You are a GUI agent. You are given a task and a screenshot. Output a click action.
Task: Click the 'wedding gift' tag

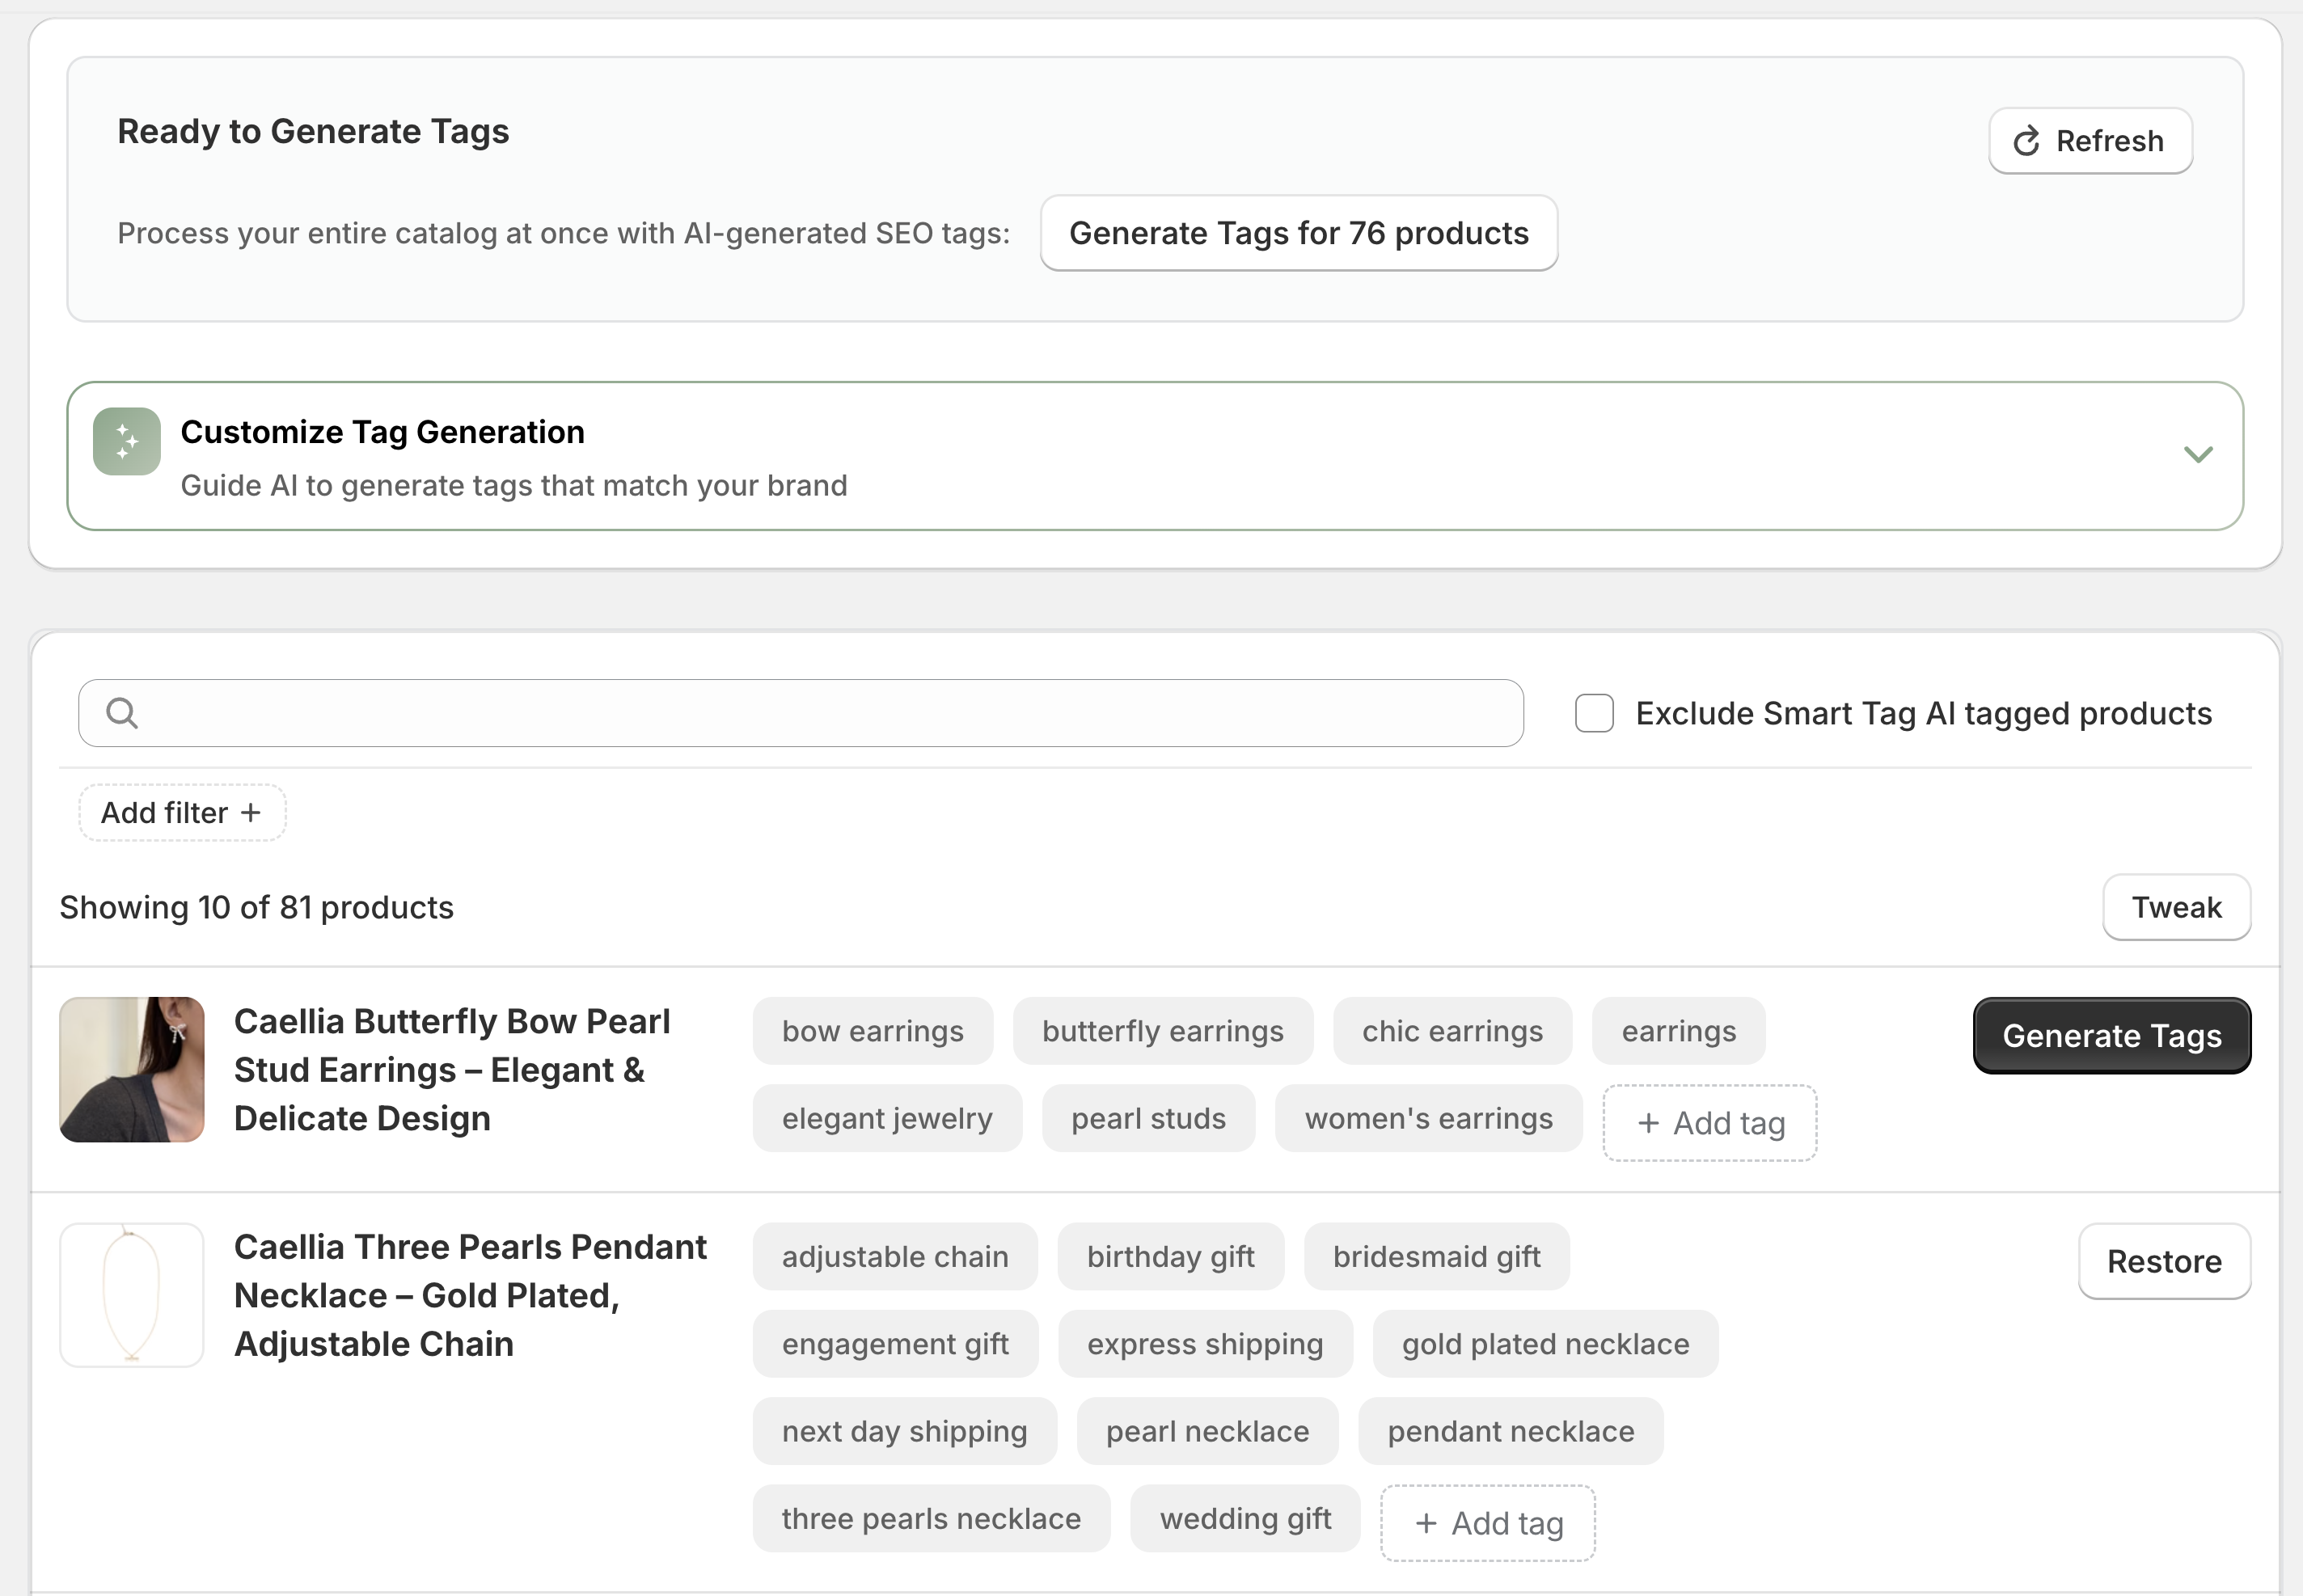tap(1246, 1518)
